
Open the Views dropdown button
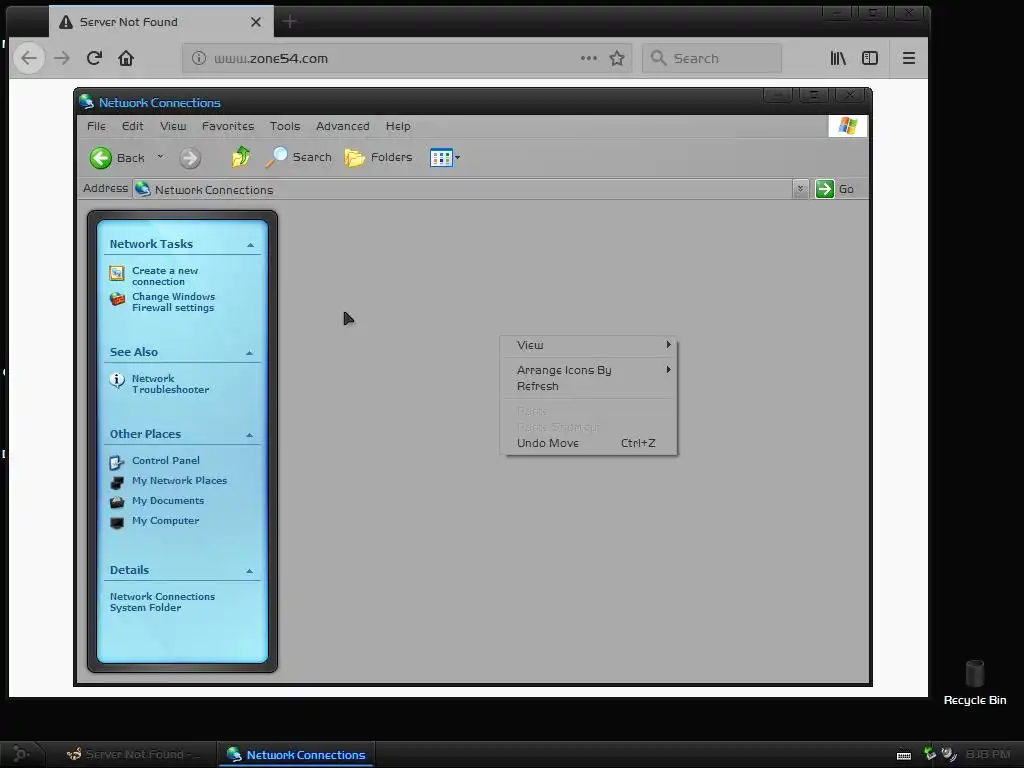(x=445, y=157)
